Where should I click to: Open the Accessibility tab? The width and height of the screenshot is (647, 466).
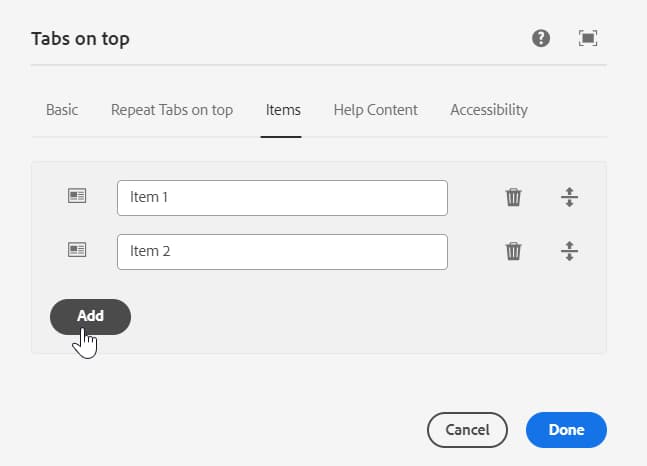coord(489,110)
